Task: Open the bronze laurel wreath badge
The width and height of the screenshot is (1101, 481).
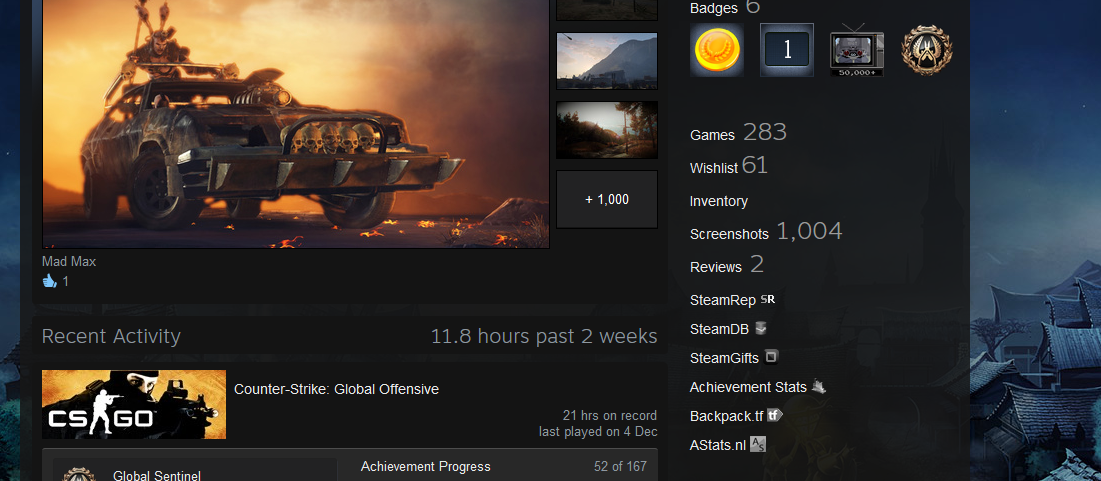Action: (x=926, y=50)
